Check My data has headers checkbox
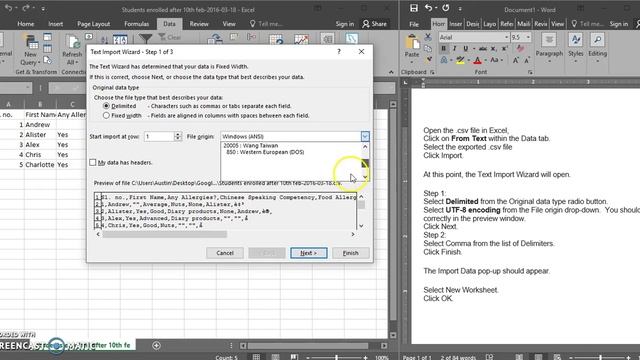This screenshot has width=640, height=360. pos(93,162)
